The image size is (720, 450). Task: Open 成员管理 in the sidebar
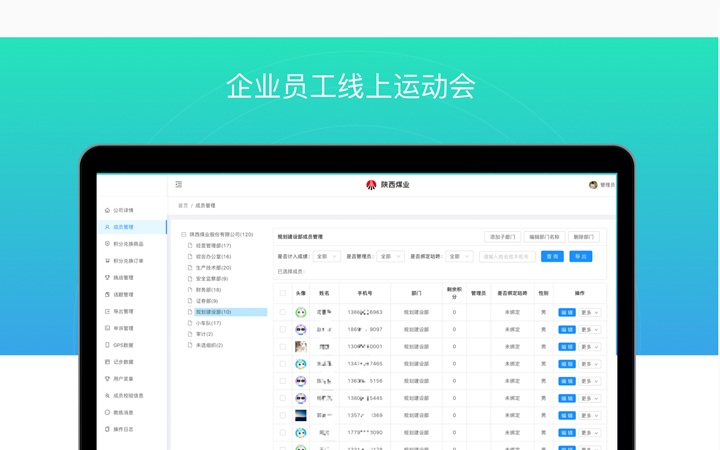[x=132, y=227]
